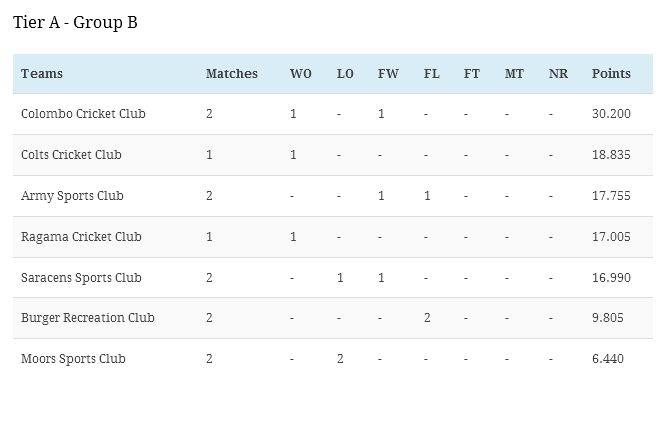Click the Saracens Sports Club team name

(81, 278)
